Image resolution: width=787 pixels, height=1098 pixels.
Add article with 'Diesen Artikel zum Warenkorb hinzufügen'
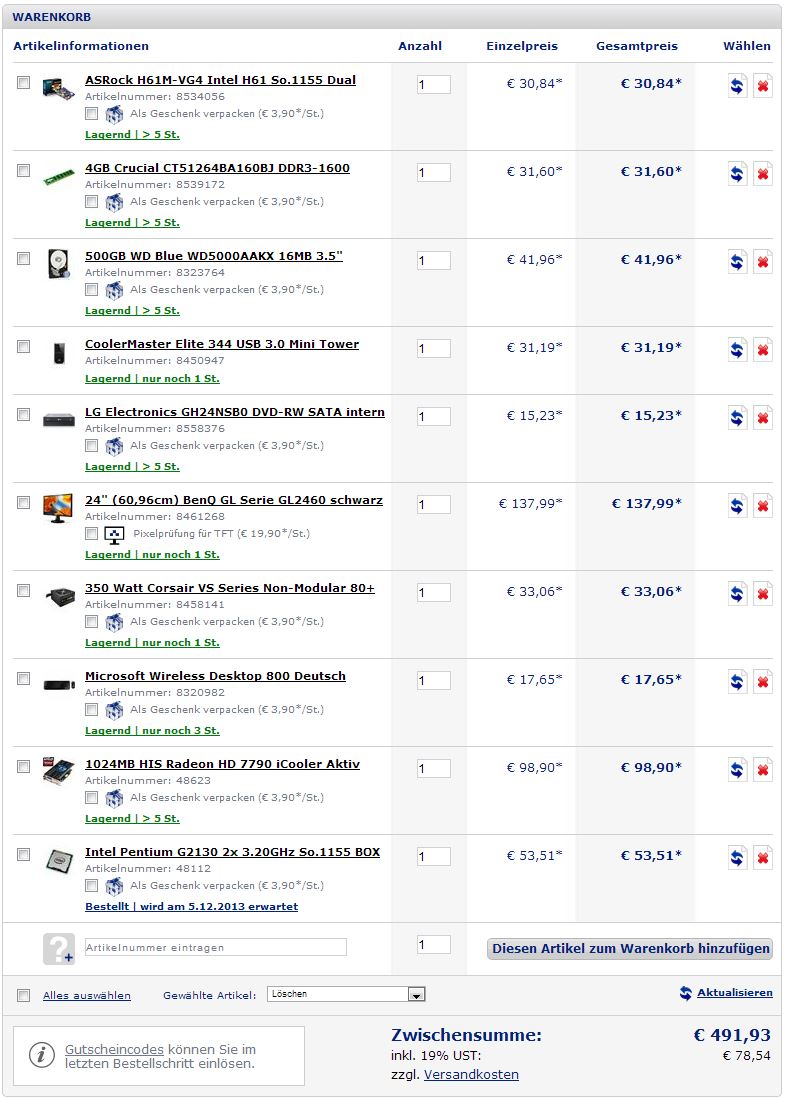pos(630,948)
